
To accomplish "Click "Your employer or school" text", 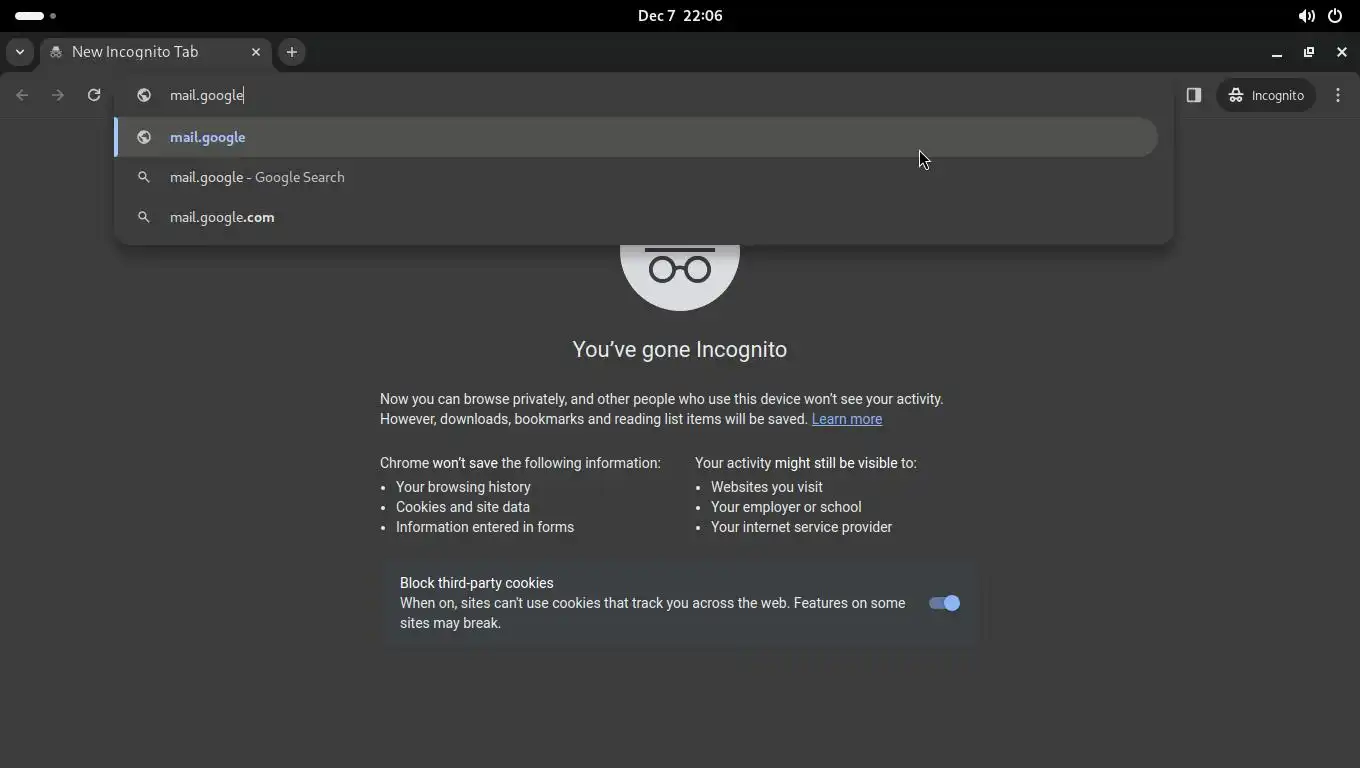I will (786, 507).
